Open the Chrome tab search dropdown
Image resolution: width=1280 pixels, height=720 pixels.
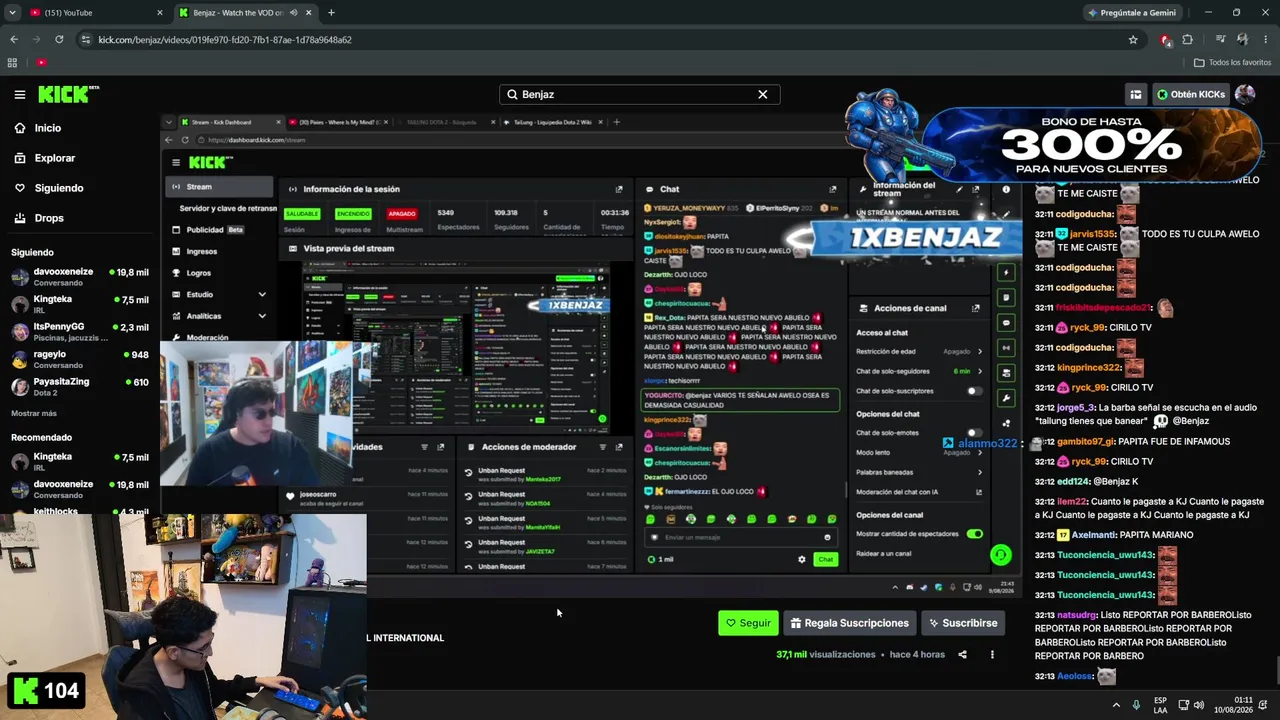pos(12,13)
